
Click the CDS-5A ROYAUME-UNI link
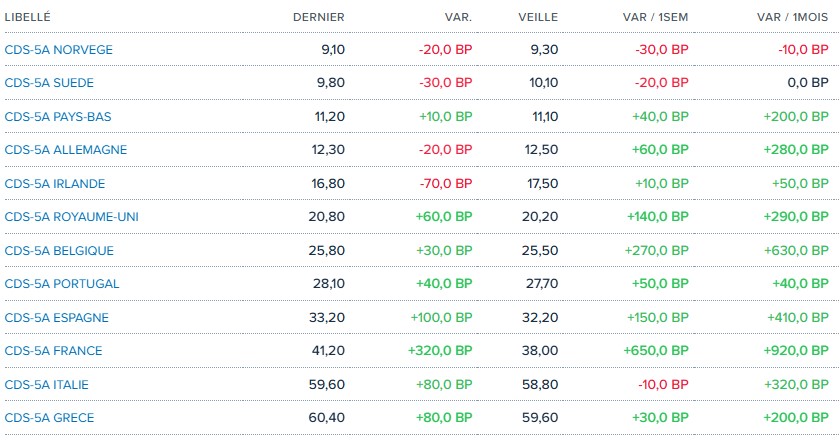point(71,217)
